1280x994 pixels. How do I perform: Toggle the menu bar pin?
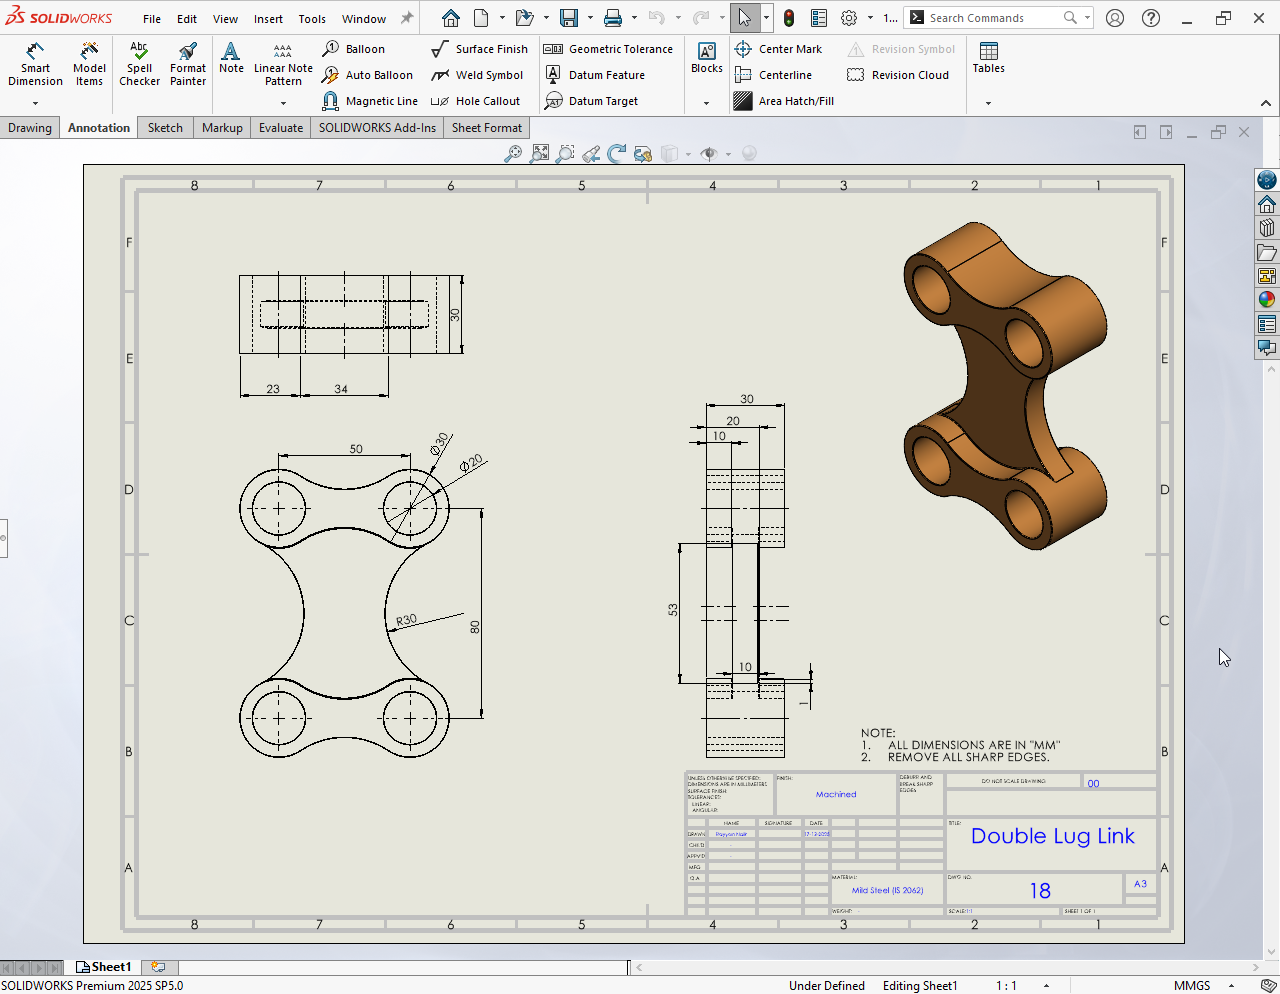click(407, 18)
